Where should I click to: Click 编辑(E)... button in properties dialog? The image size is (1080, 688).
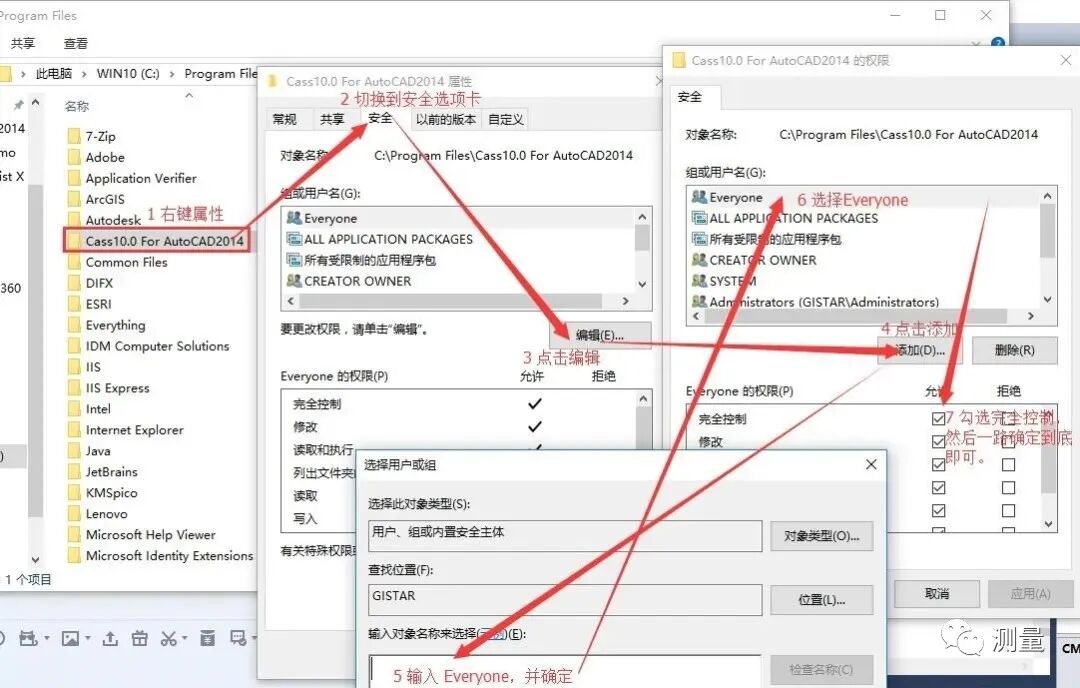pos(600,335)
